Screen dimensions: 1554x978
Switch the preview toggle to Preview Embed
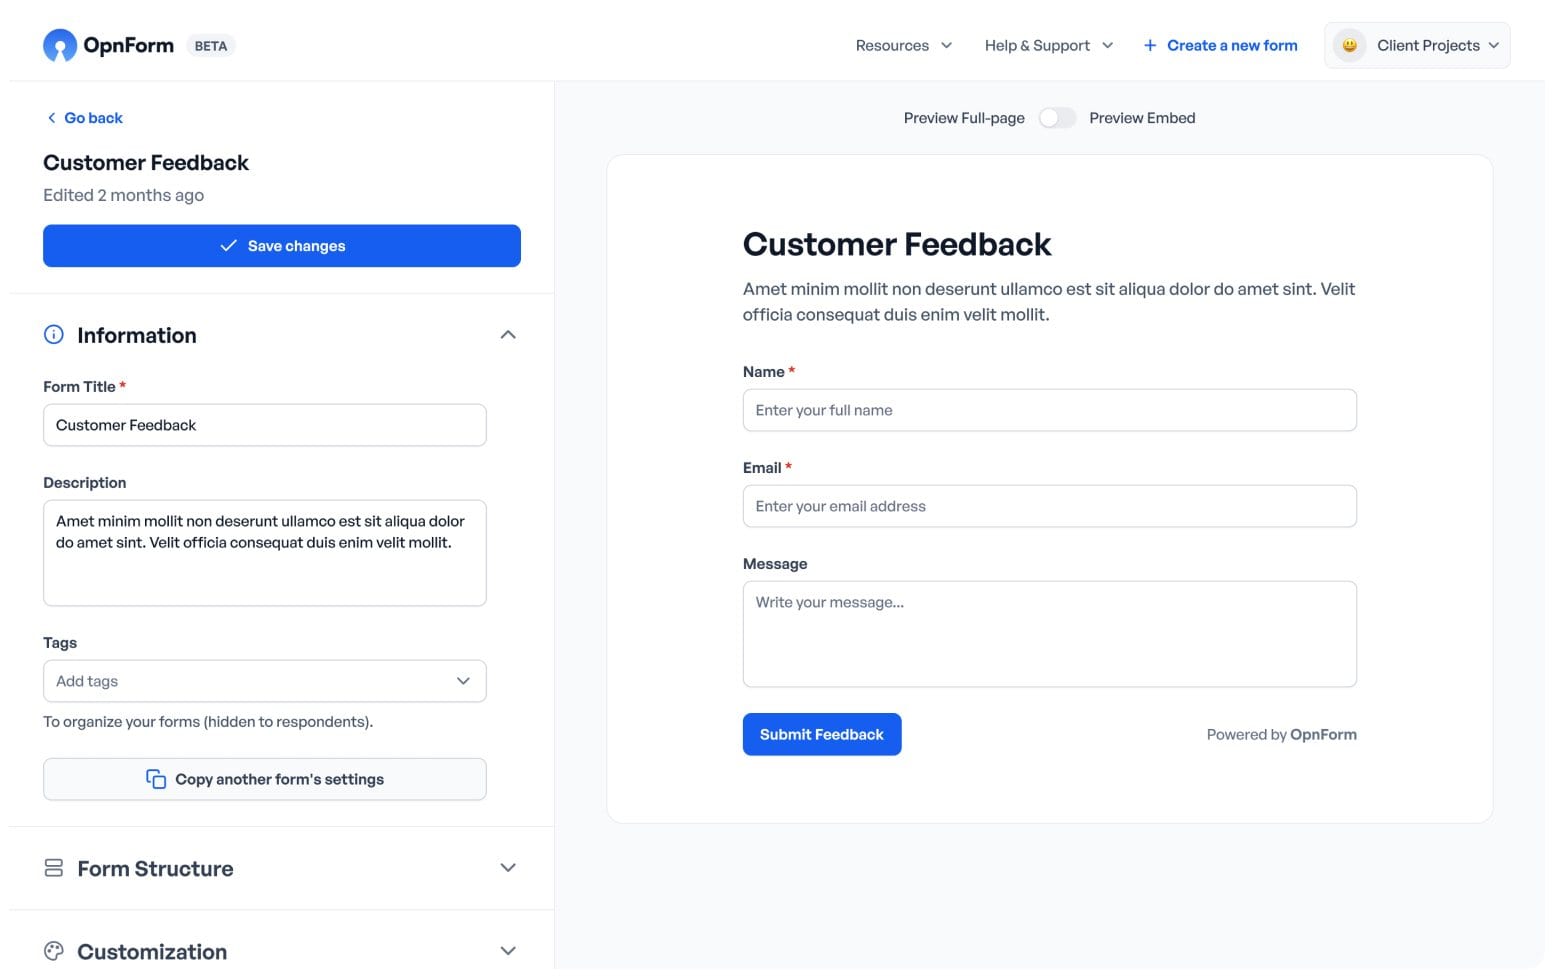coord(1057,117)
